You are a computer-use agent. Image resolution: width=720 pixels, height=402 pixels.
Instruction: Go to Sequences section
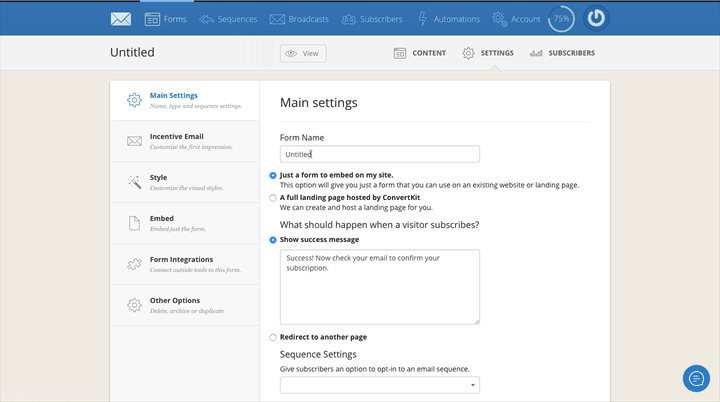(x=228, y=19)
